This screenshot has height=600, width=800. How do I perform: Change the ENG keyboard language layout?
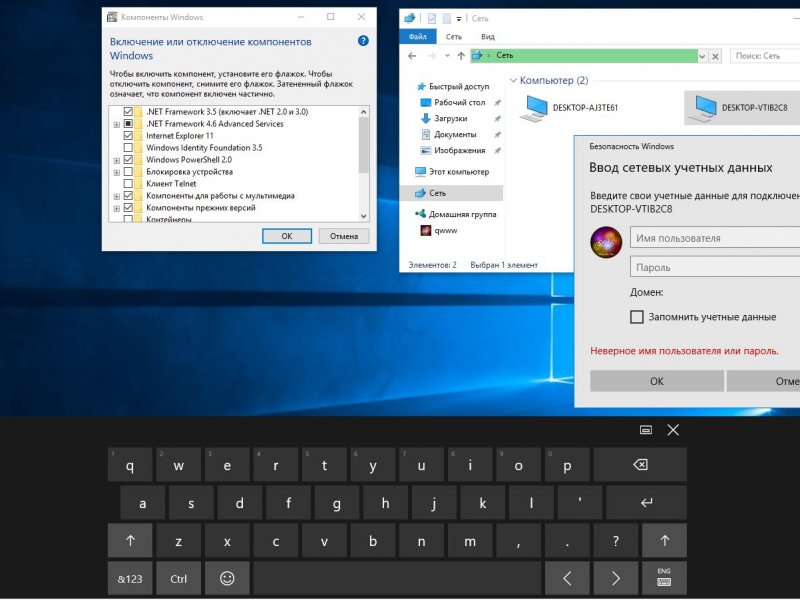point(664,579)
